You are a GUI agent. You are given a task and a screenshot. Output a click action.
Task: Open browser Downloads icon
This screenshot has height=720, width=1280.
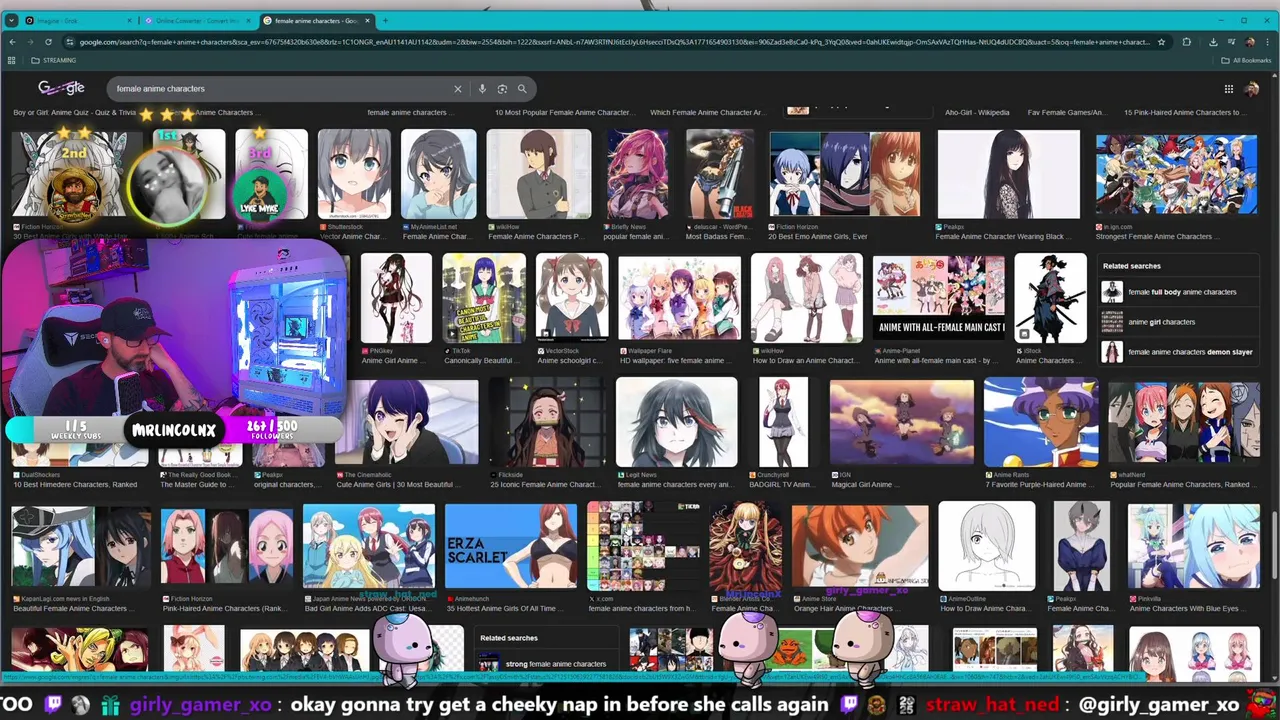point(1213,42)
